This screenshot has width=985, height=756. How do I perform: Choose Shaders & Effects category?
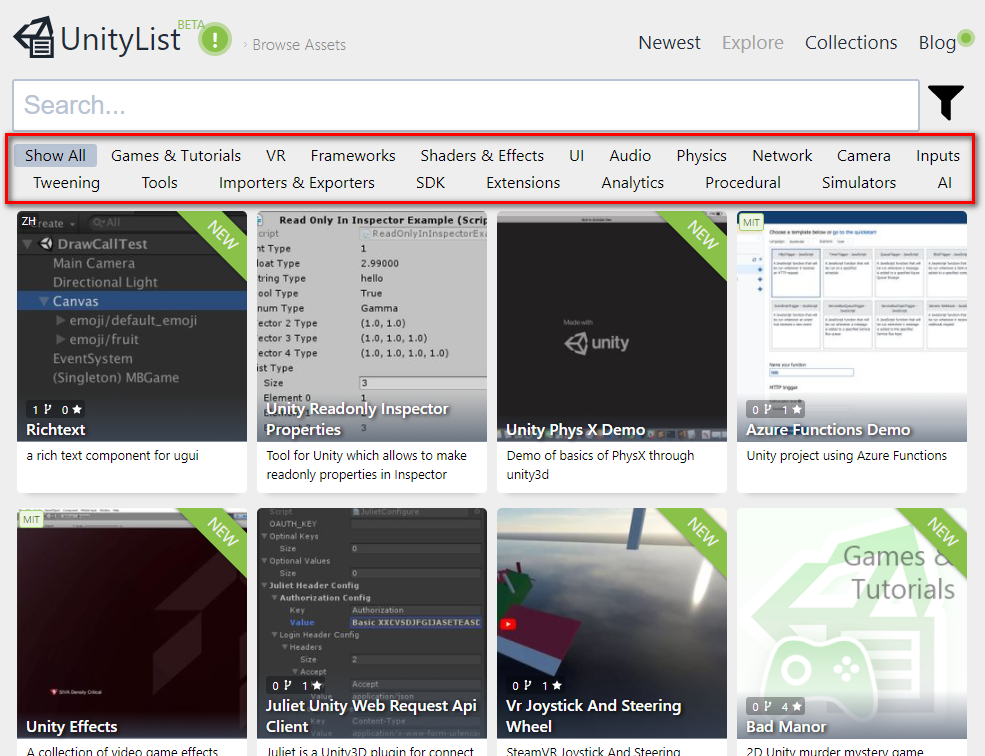pos(482,155)
